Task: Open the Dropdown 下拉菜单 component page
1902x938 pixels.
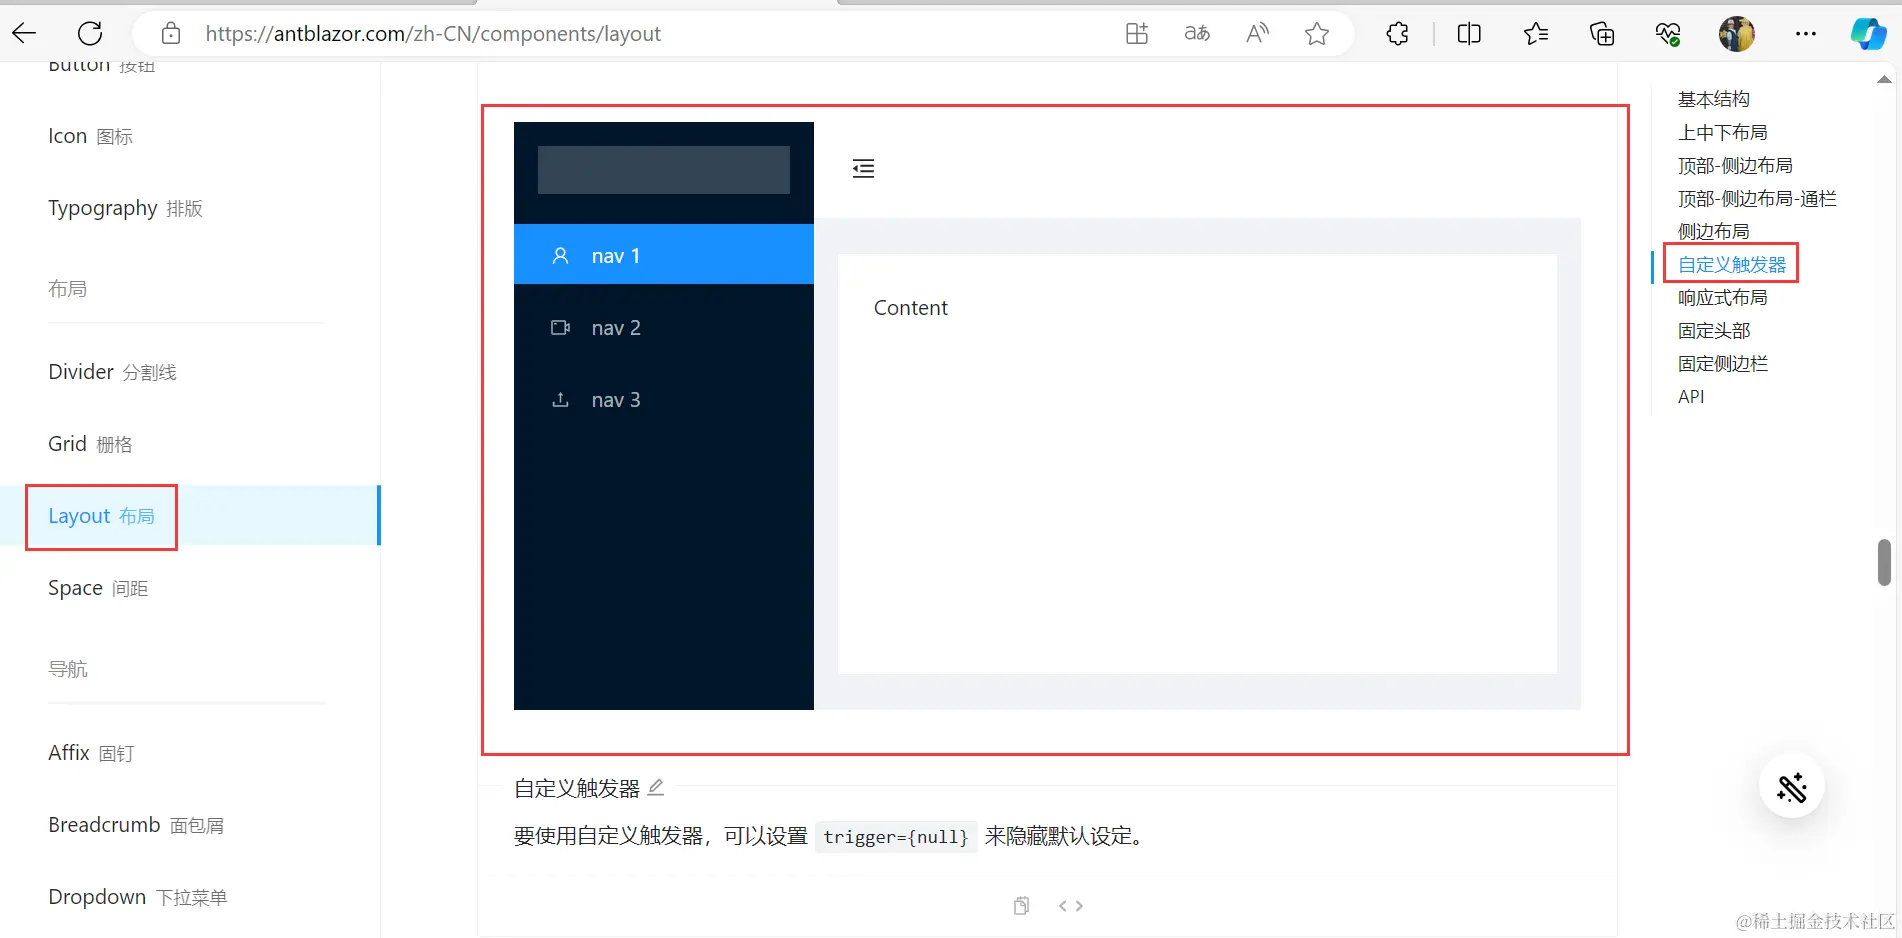Action: click(137, 897)
